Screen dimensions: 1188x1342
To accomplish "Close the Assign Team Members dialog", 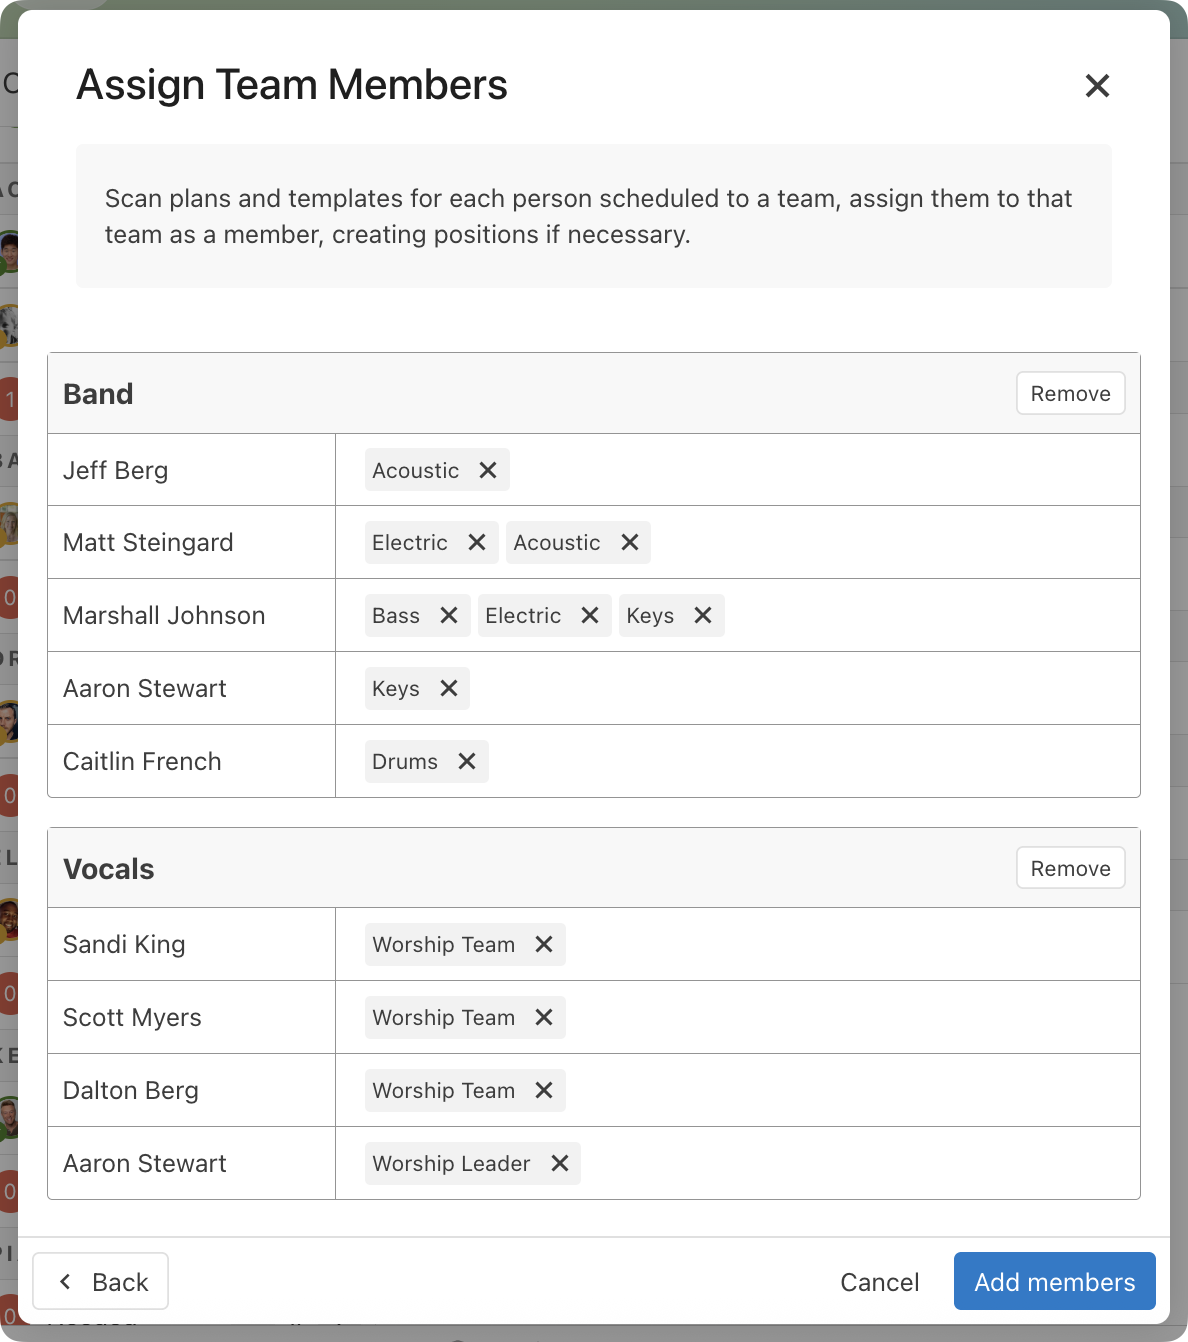I will 1097,86.
